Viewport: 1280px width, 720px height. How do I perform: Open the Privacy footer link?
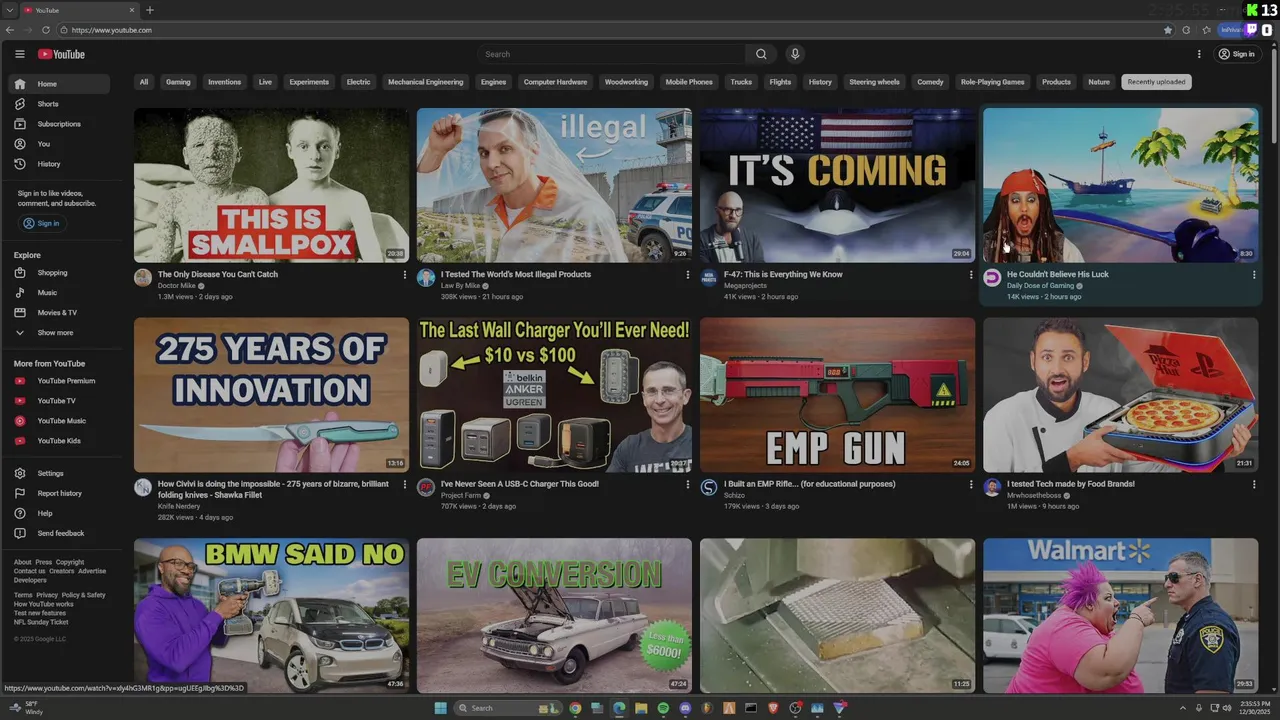click(x=47, y=595)
